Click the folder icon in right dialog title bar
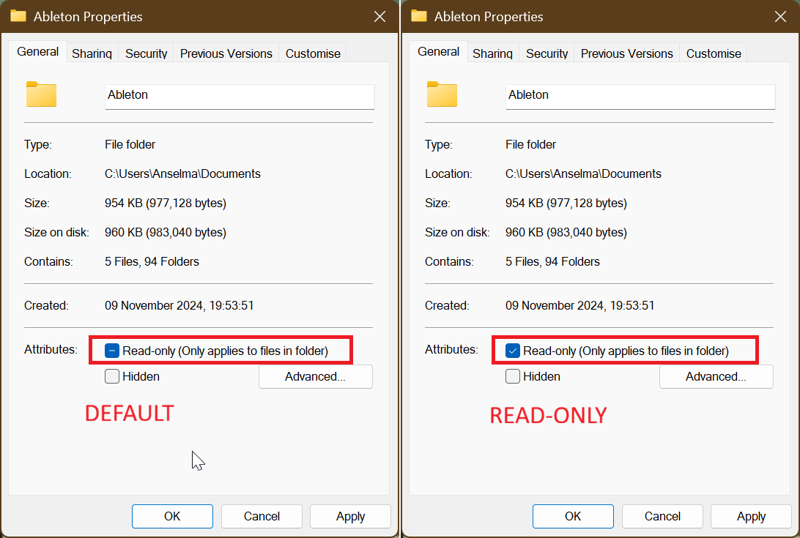 (x=419, y=16)
